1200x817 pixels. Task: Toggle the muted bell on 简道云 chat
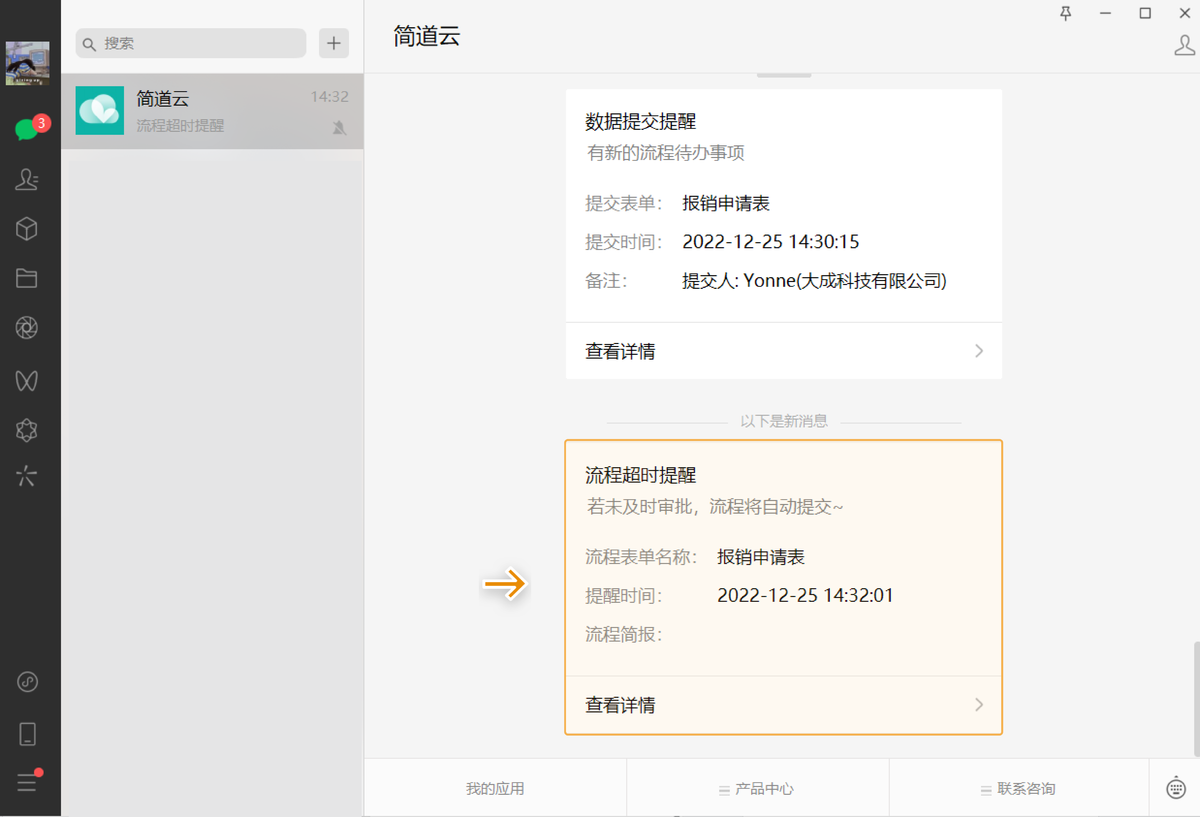(x=339, y=127)
